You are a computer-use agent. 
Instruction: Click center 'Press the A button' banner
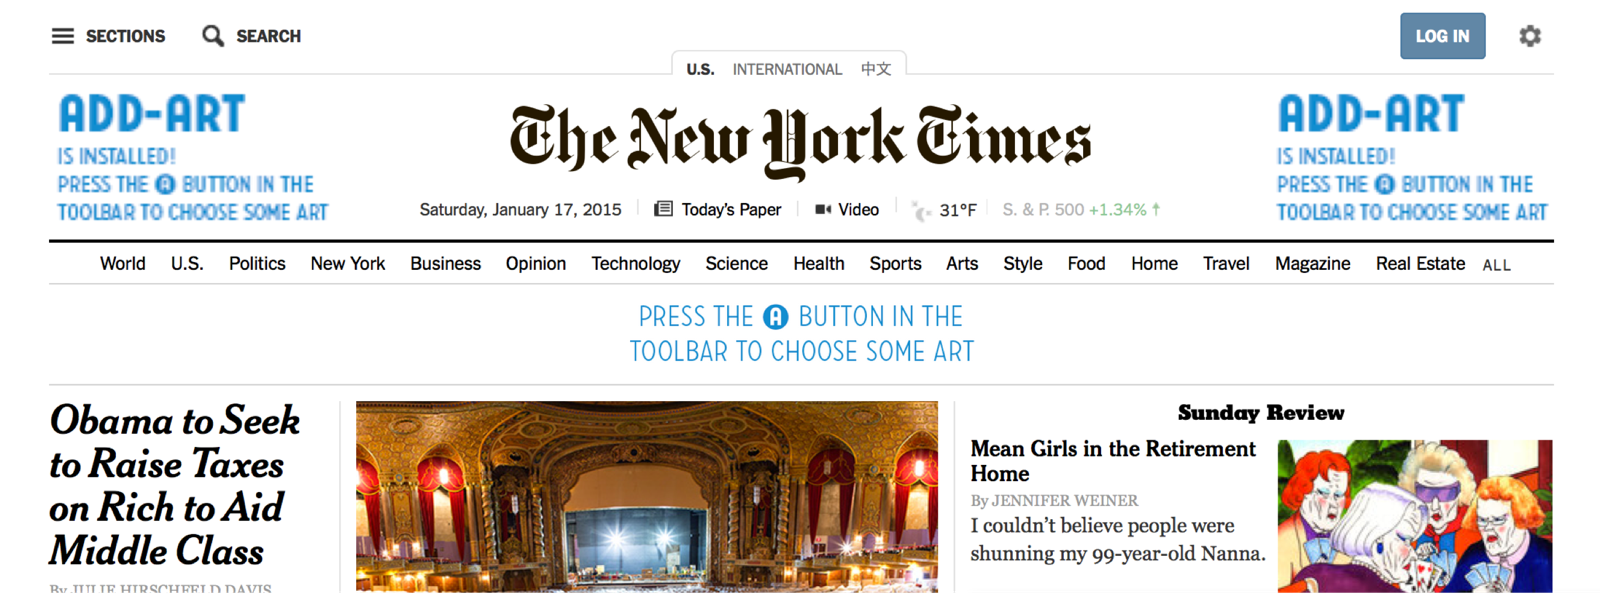coord(801,334)
